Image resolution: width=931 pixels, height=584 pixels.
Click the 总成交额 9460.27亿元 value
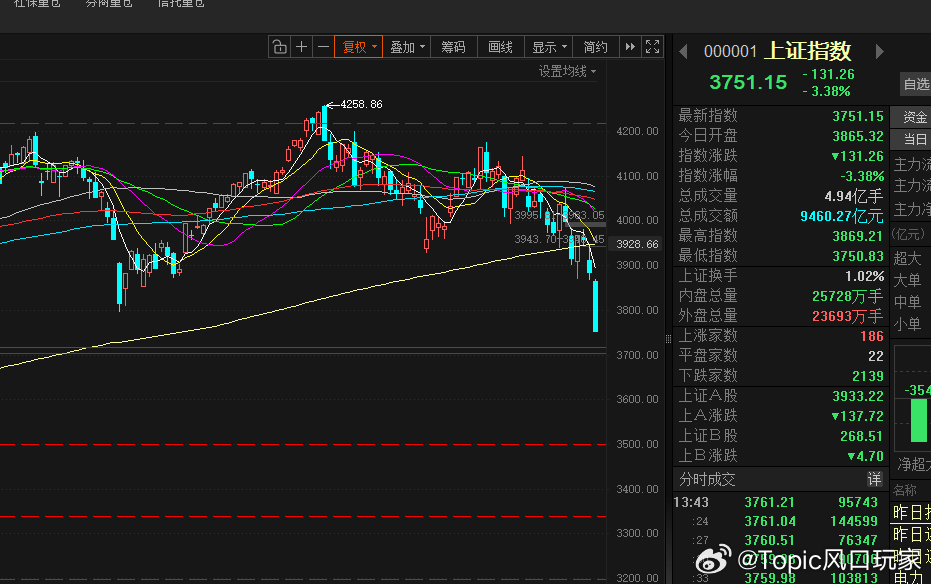coord(841,216)
